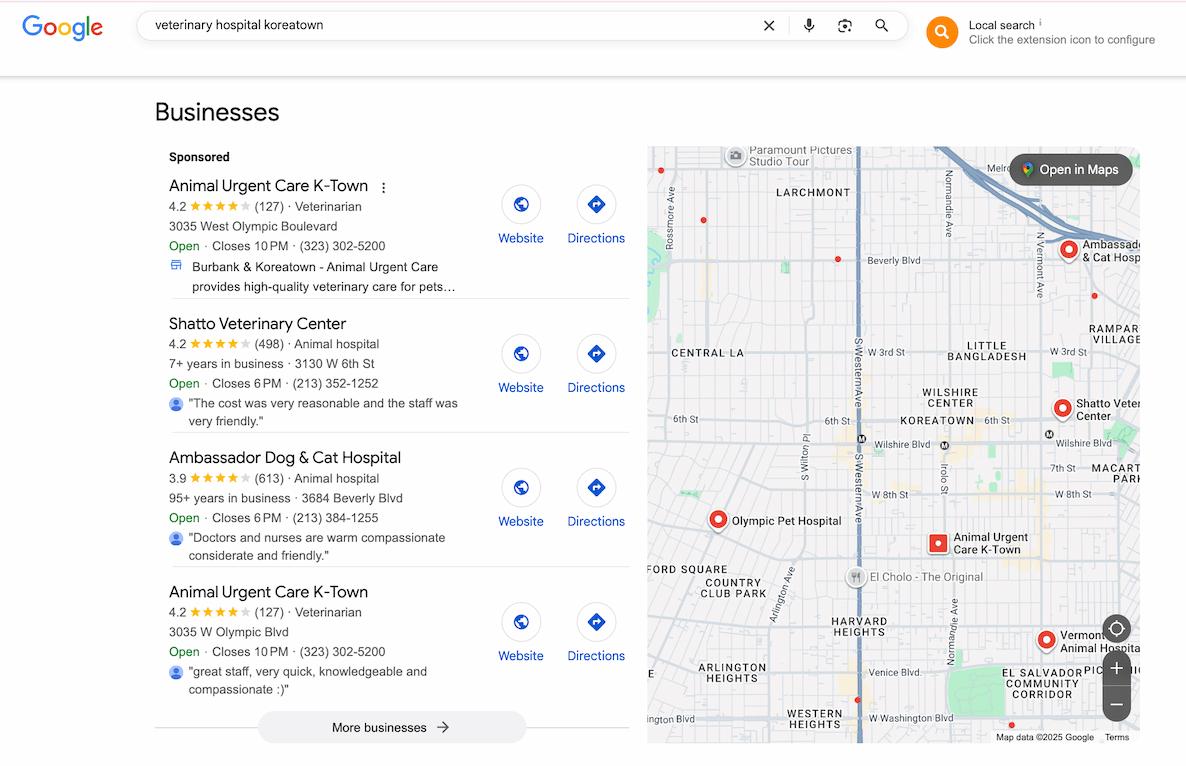Click the Sponsored label
Viewport: 1186px width, 766px height.
(x=199, y=157)
